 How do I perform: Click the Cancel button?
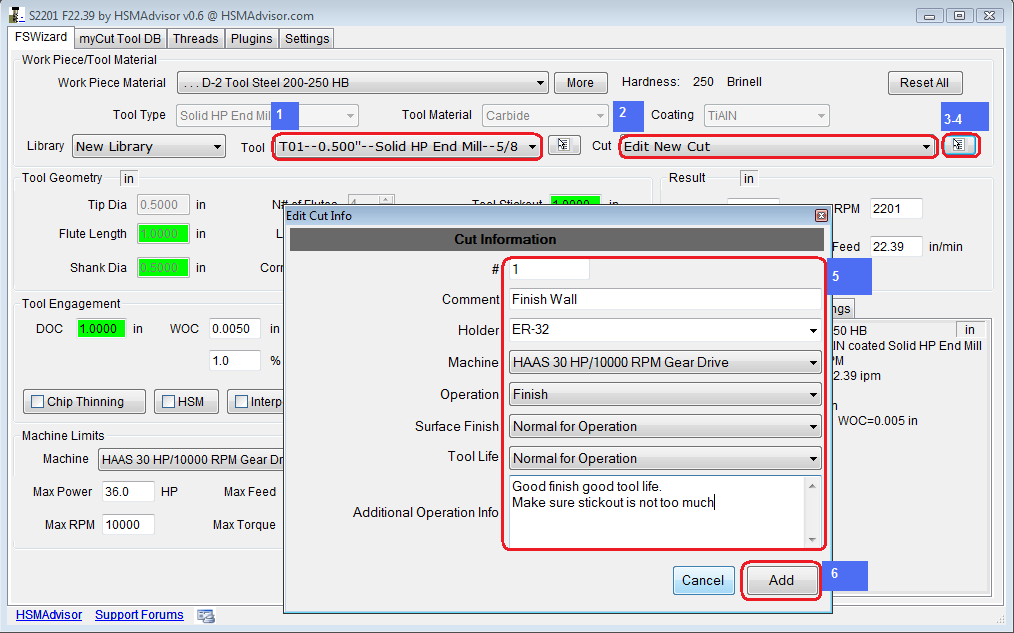pyautogui.click(x=702, y=580)
